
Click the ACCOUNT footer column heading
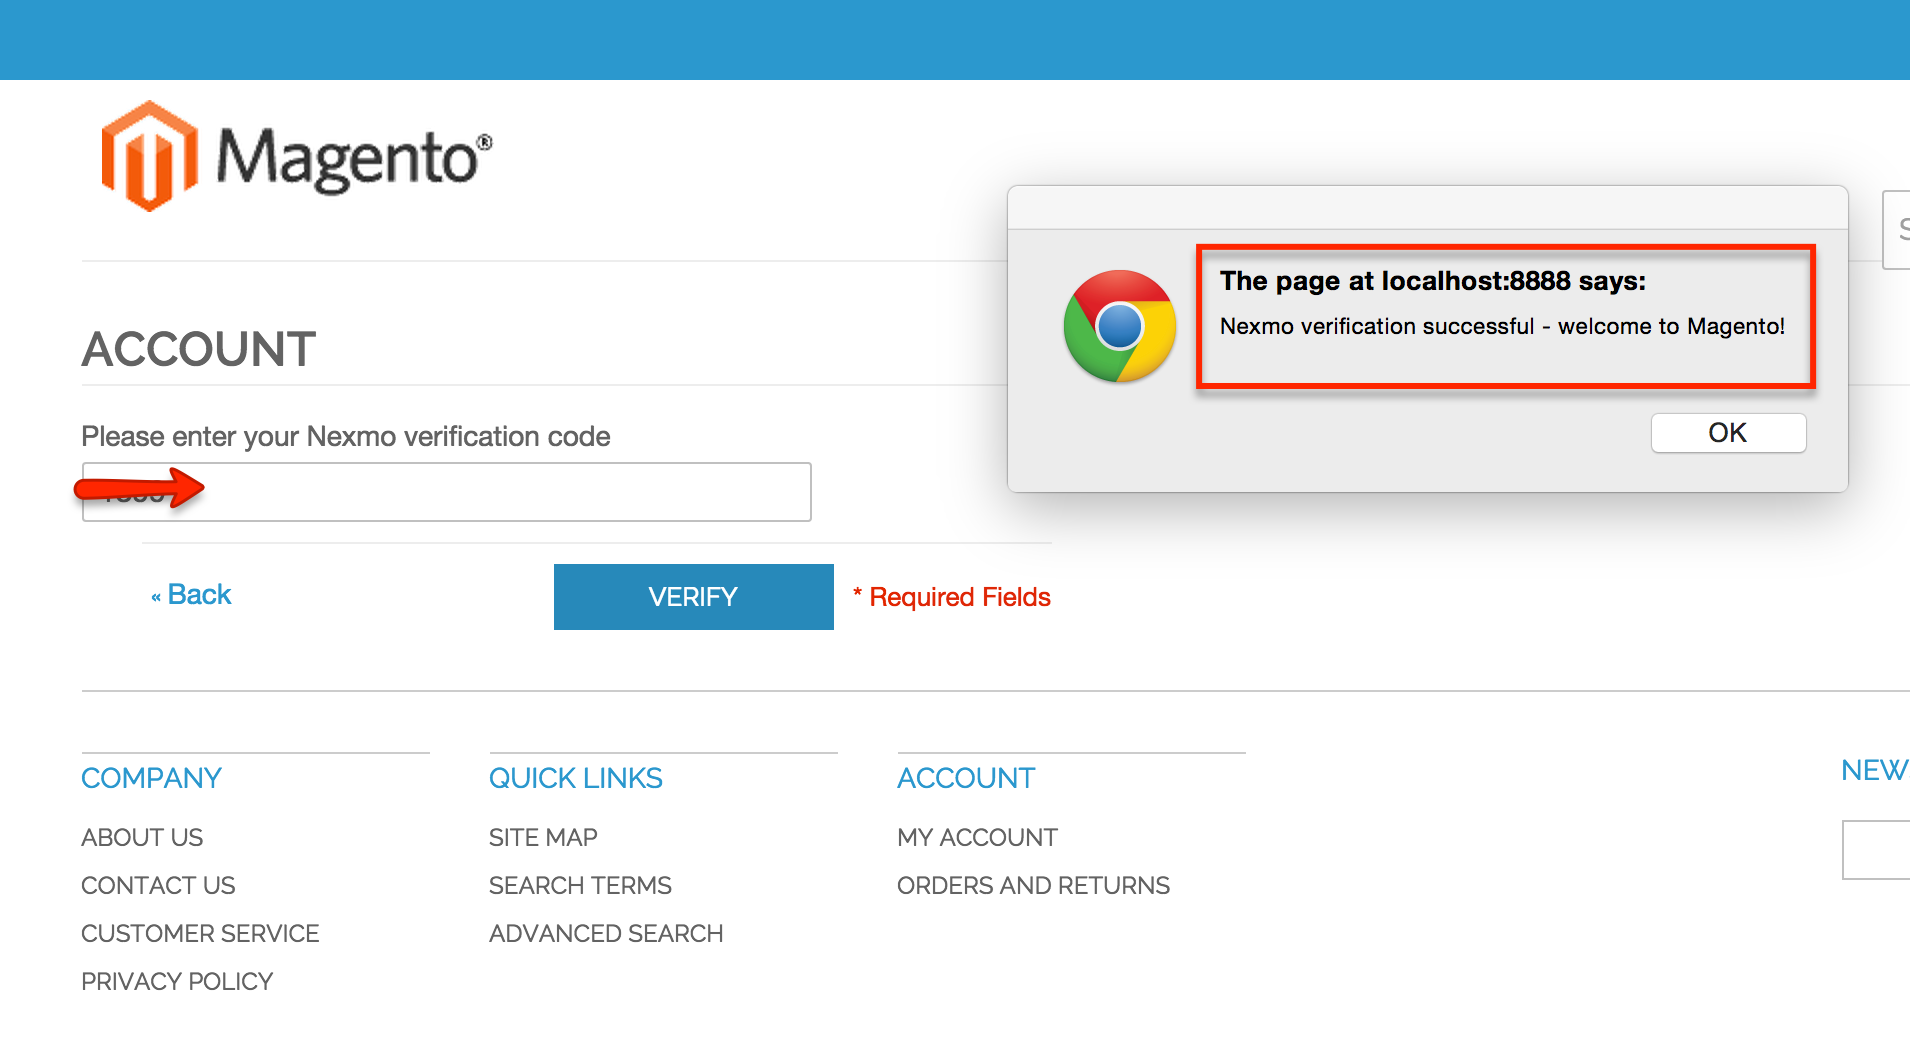(966, 778)
